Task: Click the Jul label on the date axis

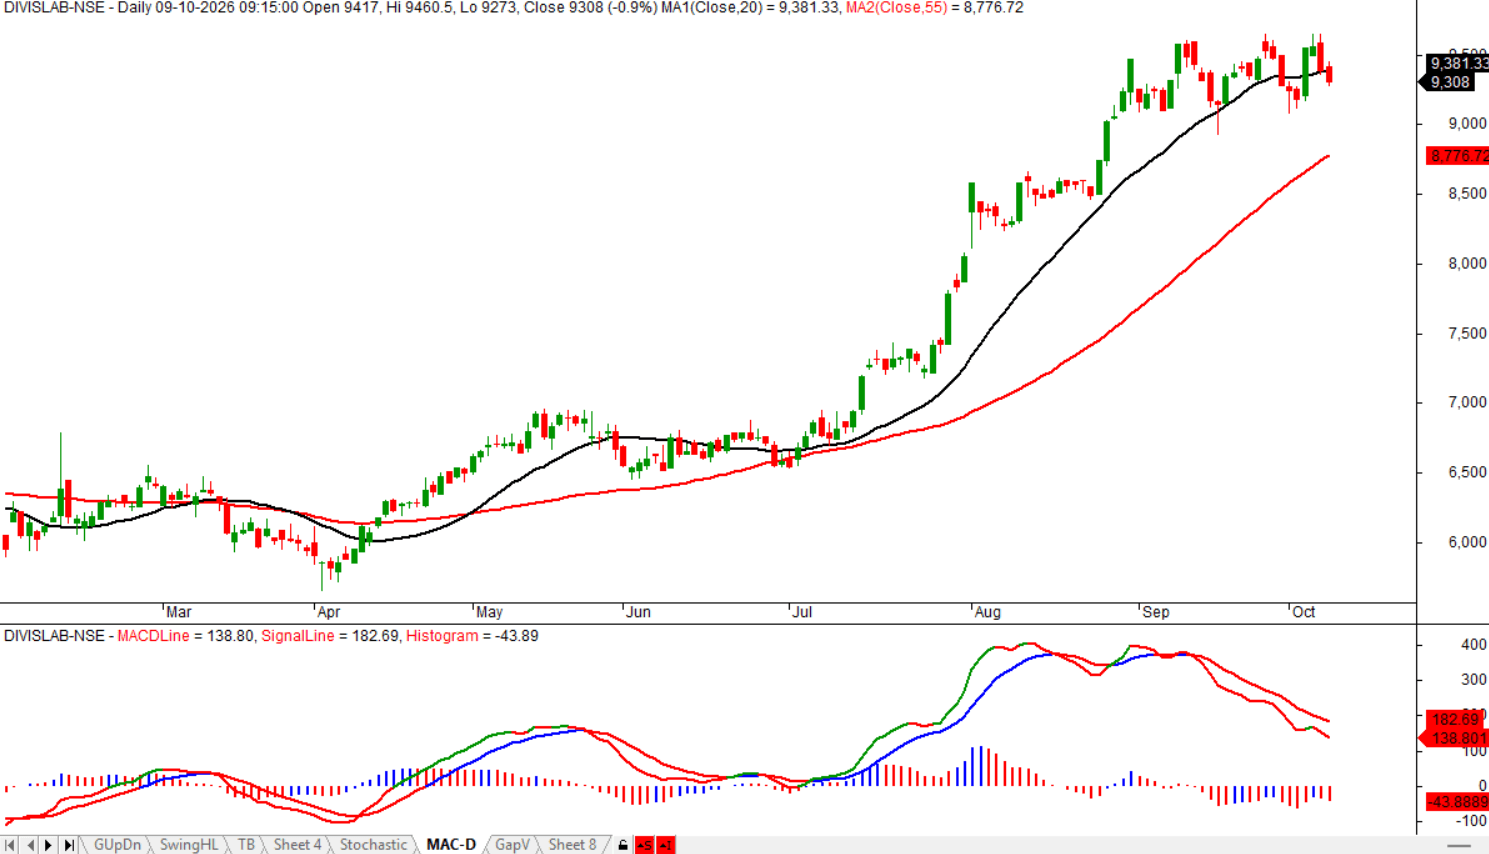Action: 801,612
